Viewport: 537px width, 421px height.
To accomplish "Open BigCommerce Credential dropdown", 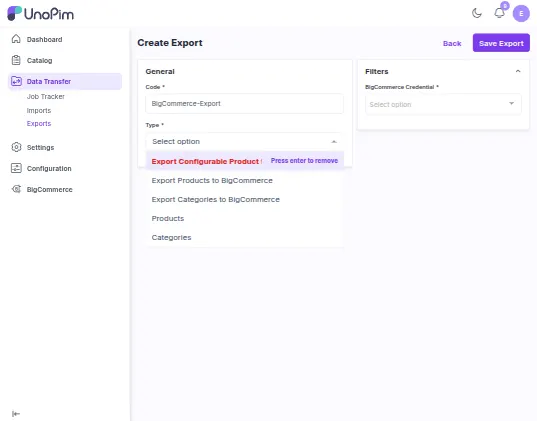I will [x=443, y=104].
